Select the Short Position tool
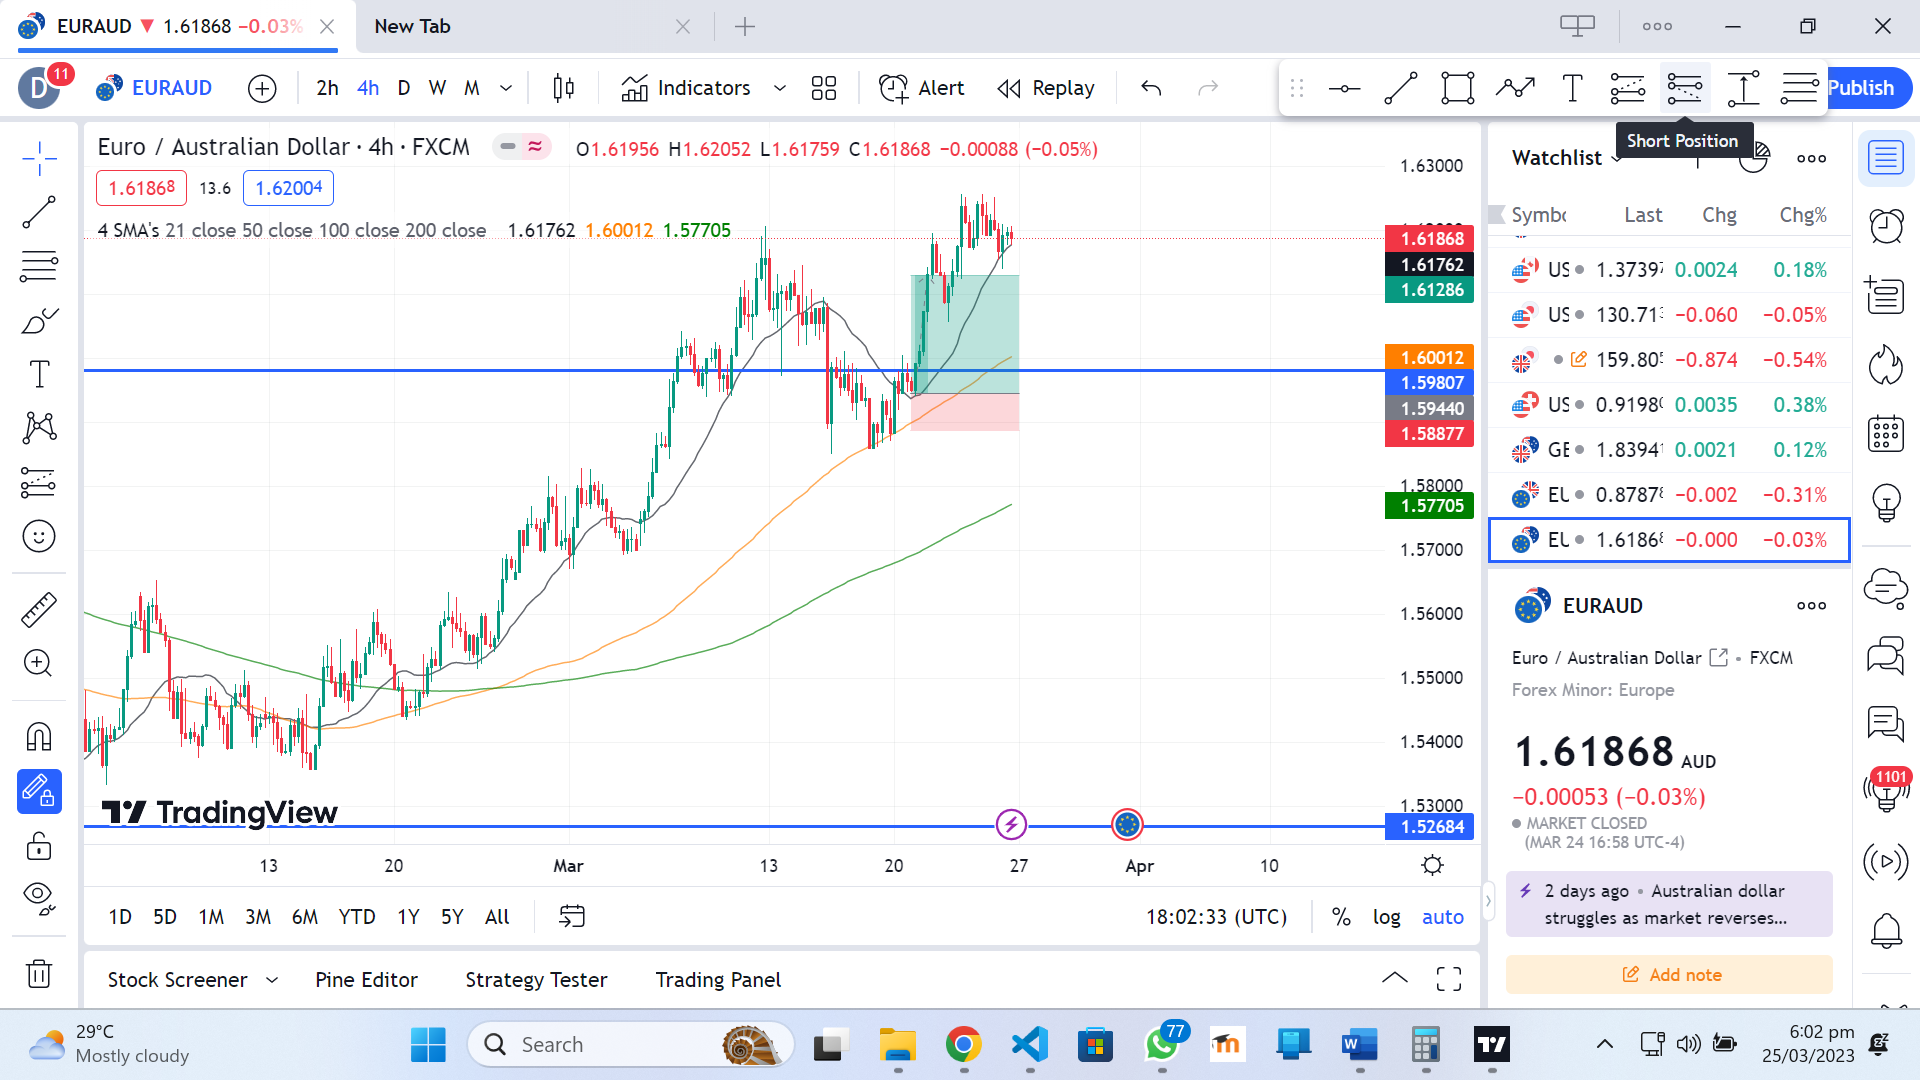The image size is (1920, 1080). point(1685,88)
